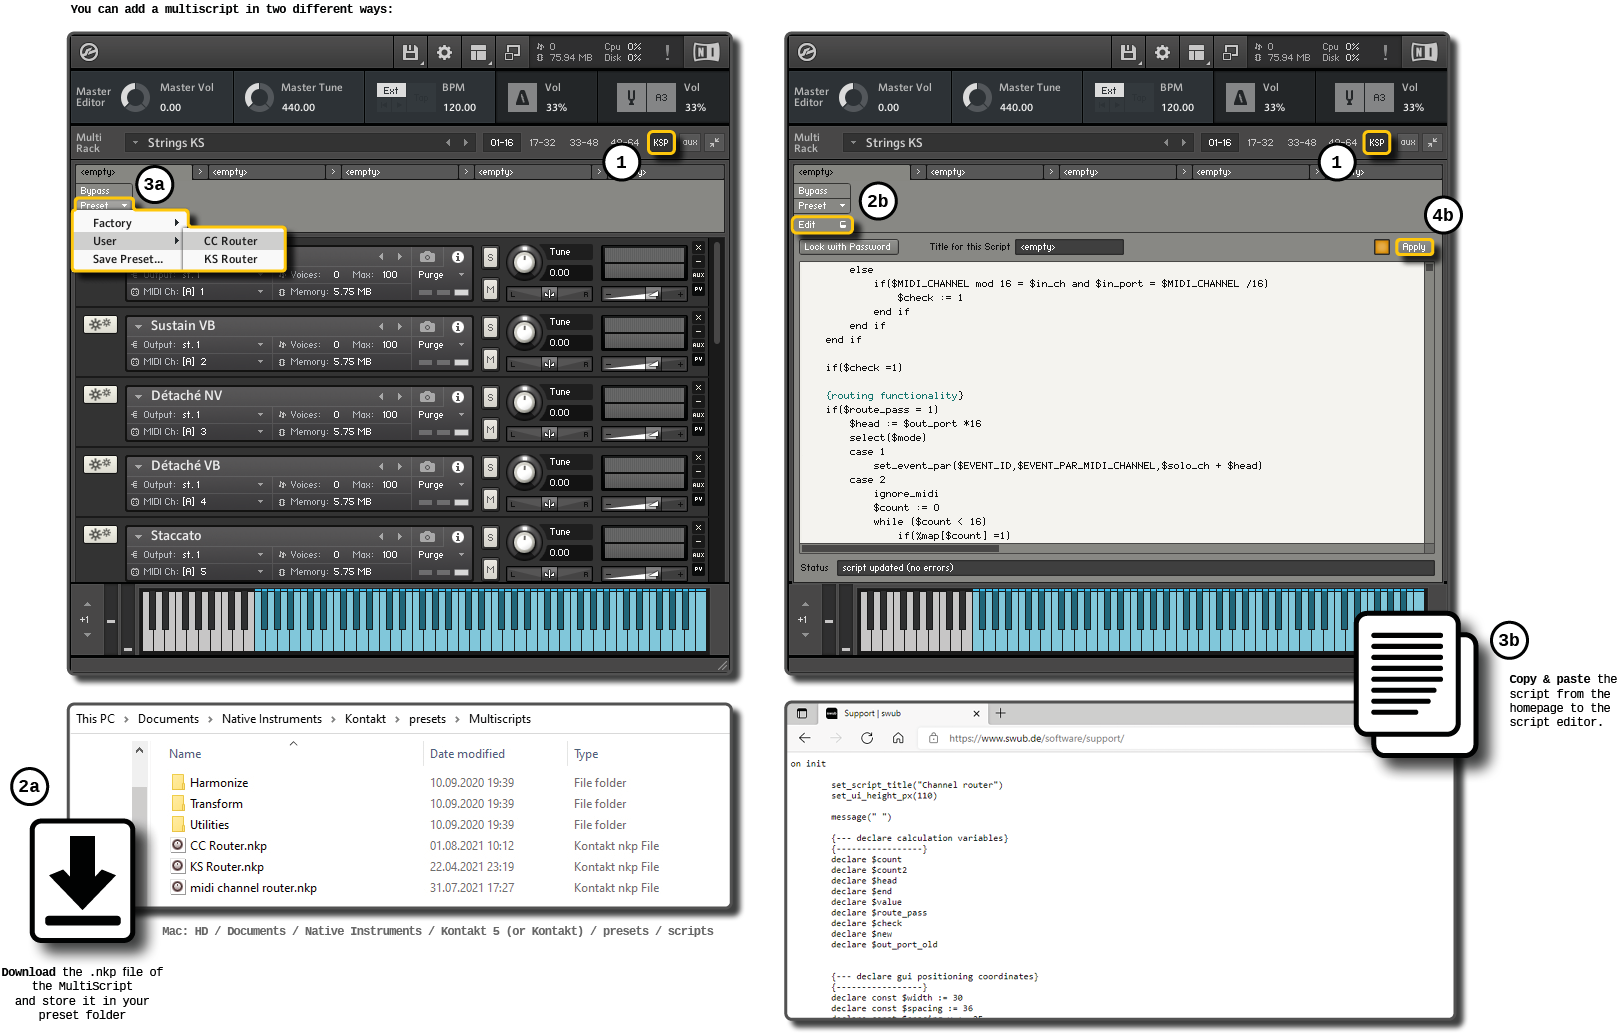Viewport: 1622px width, 1034px height.
Task: Toggle Bypass in the script editor window
Action: [x=822, y=190]
